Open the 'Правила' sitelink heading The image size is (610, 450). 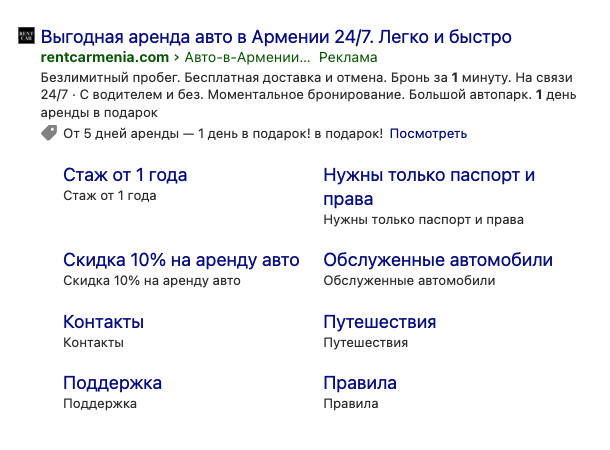click(x=360, y=383)
